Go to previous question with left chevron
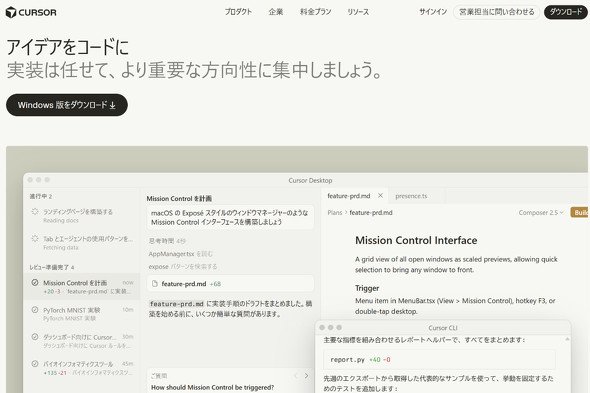Image resolution: width=590 pixels, height=393 pixels. click(296, 375)
